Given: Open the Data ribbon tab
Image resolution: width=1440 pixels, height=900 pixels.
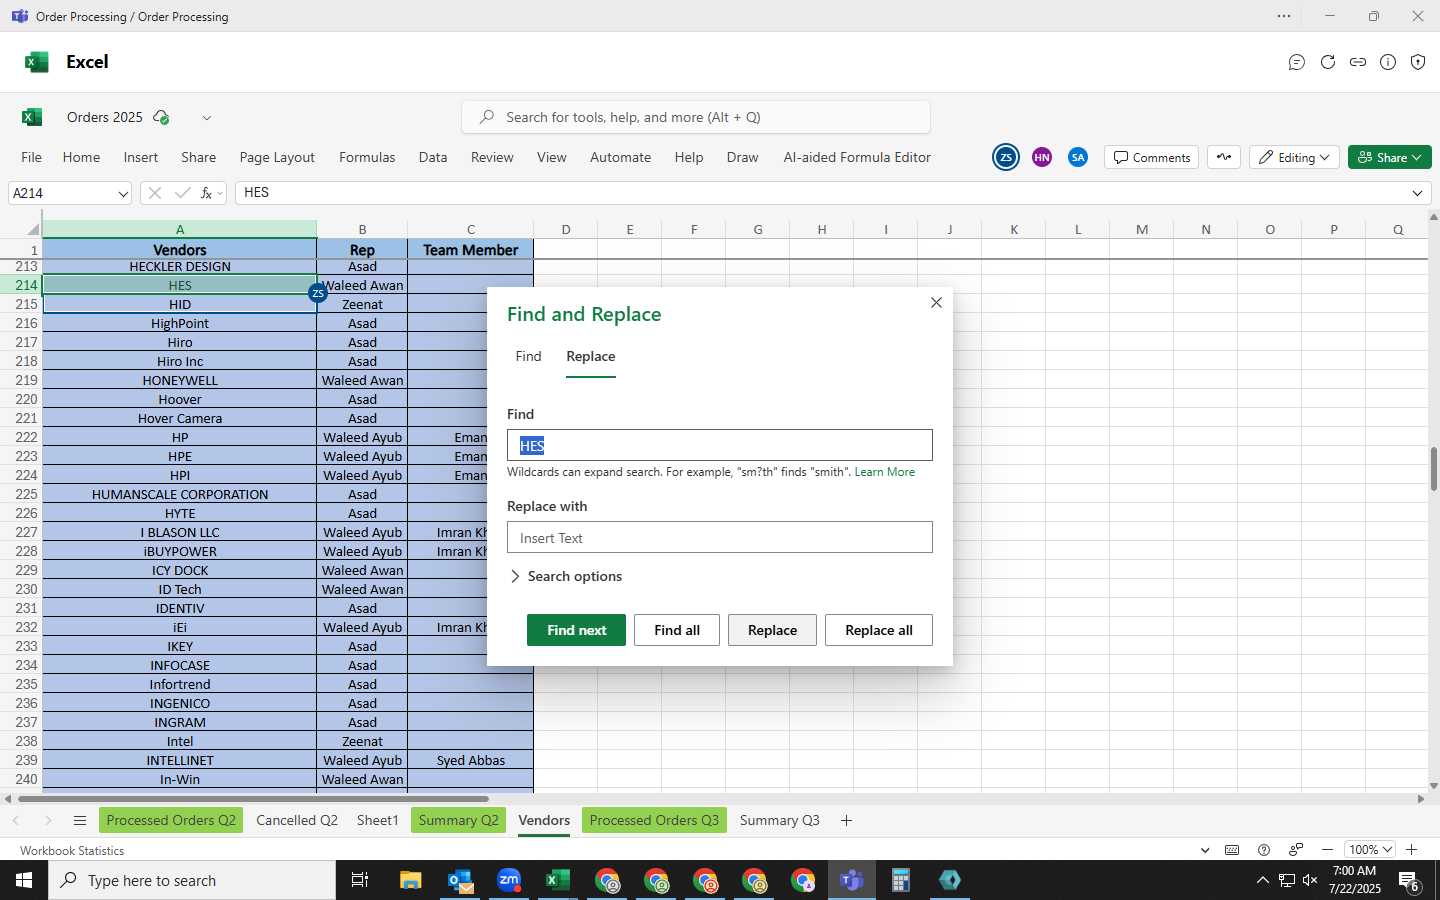Looking at the screenshot, I should (x=433, y=158).
